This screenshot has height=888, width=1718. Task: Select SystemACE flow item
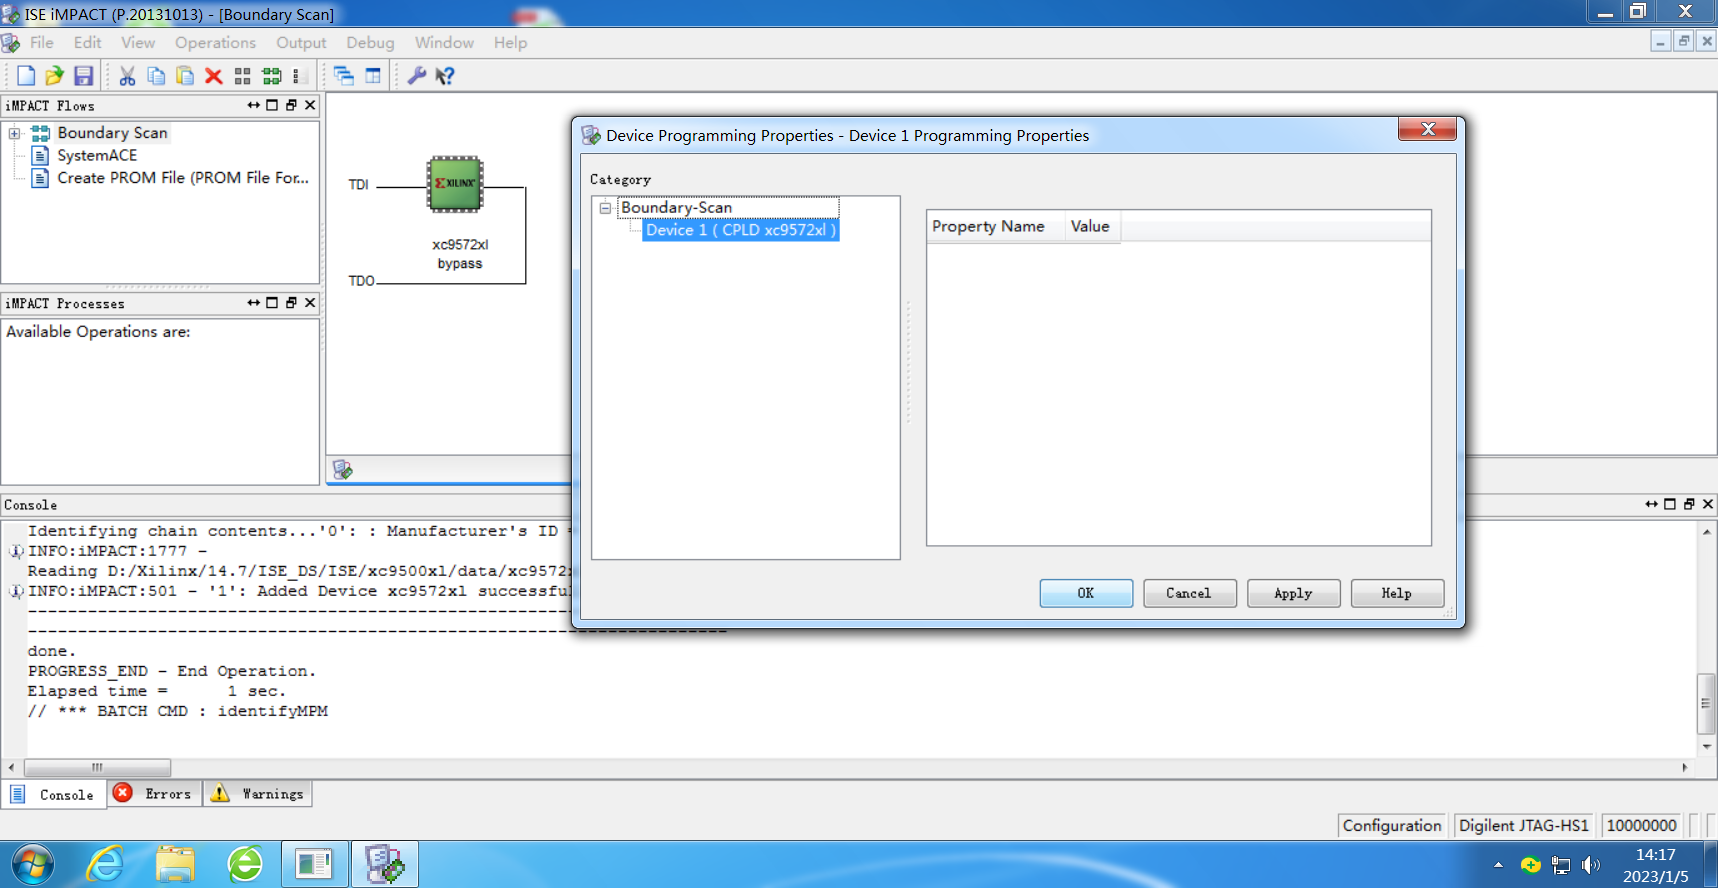pyautogui.click(x=97, y=155)
